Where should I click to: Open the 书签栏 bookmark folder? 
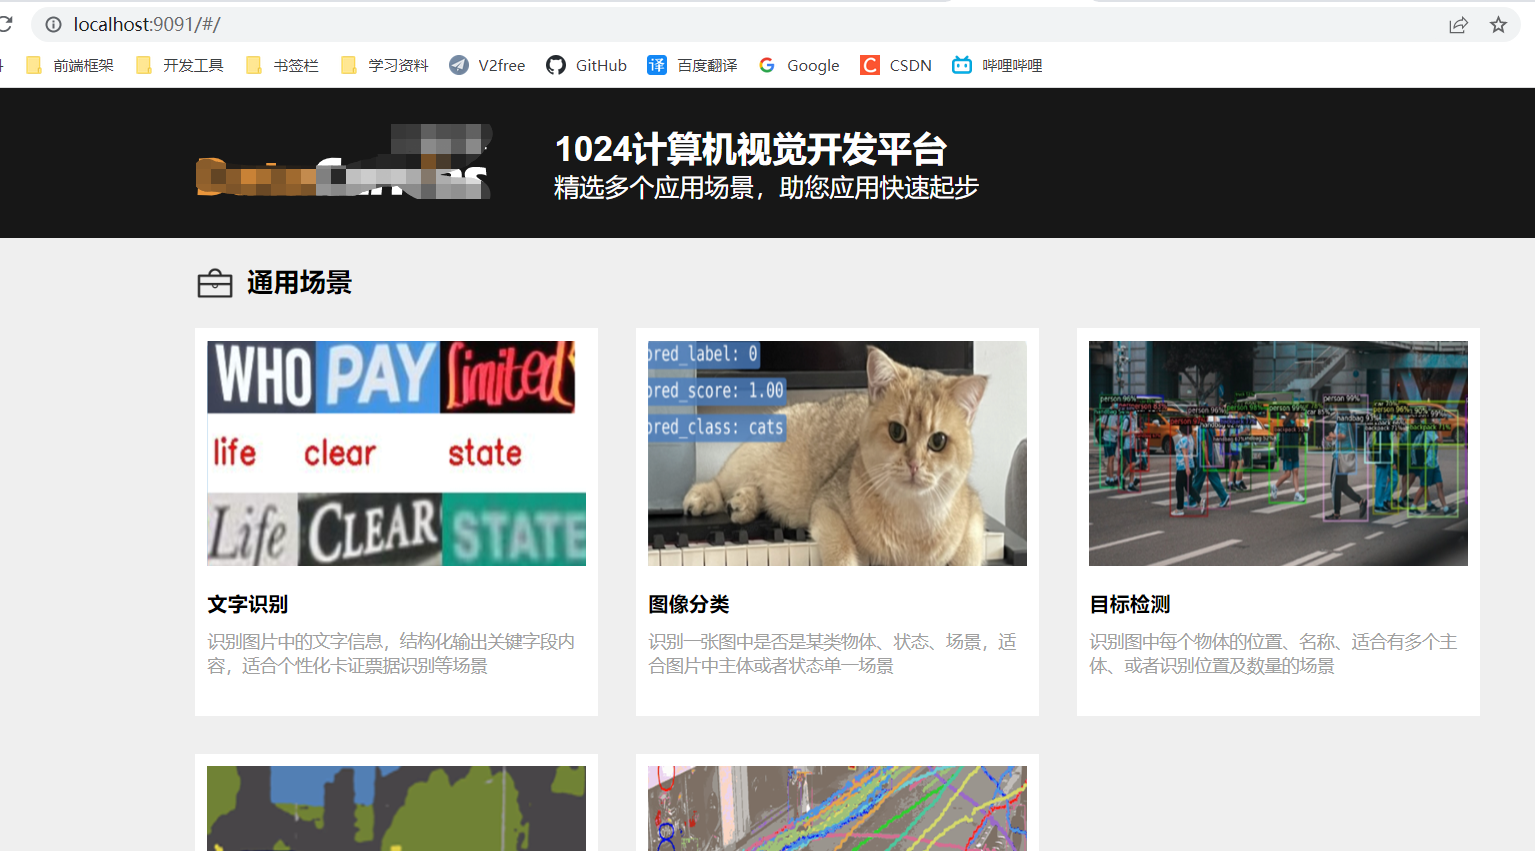pyautogui.click(x=282, y=65)
